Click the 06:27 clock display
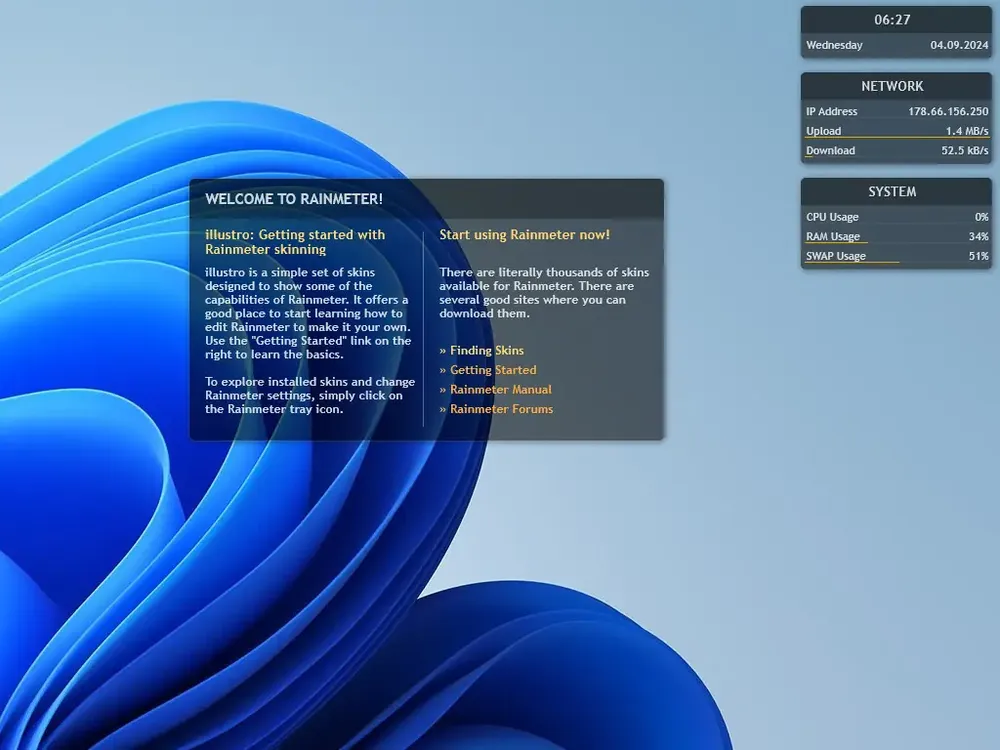The height and width of the screenshot is (750, 1000). tap(892, 20)
